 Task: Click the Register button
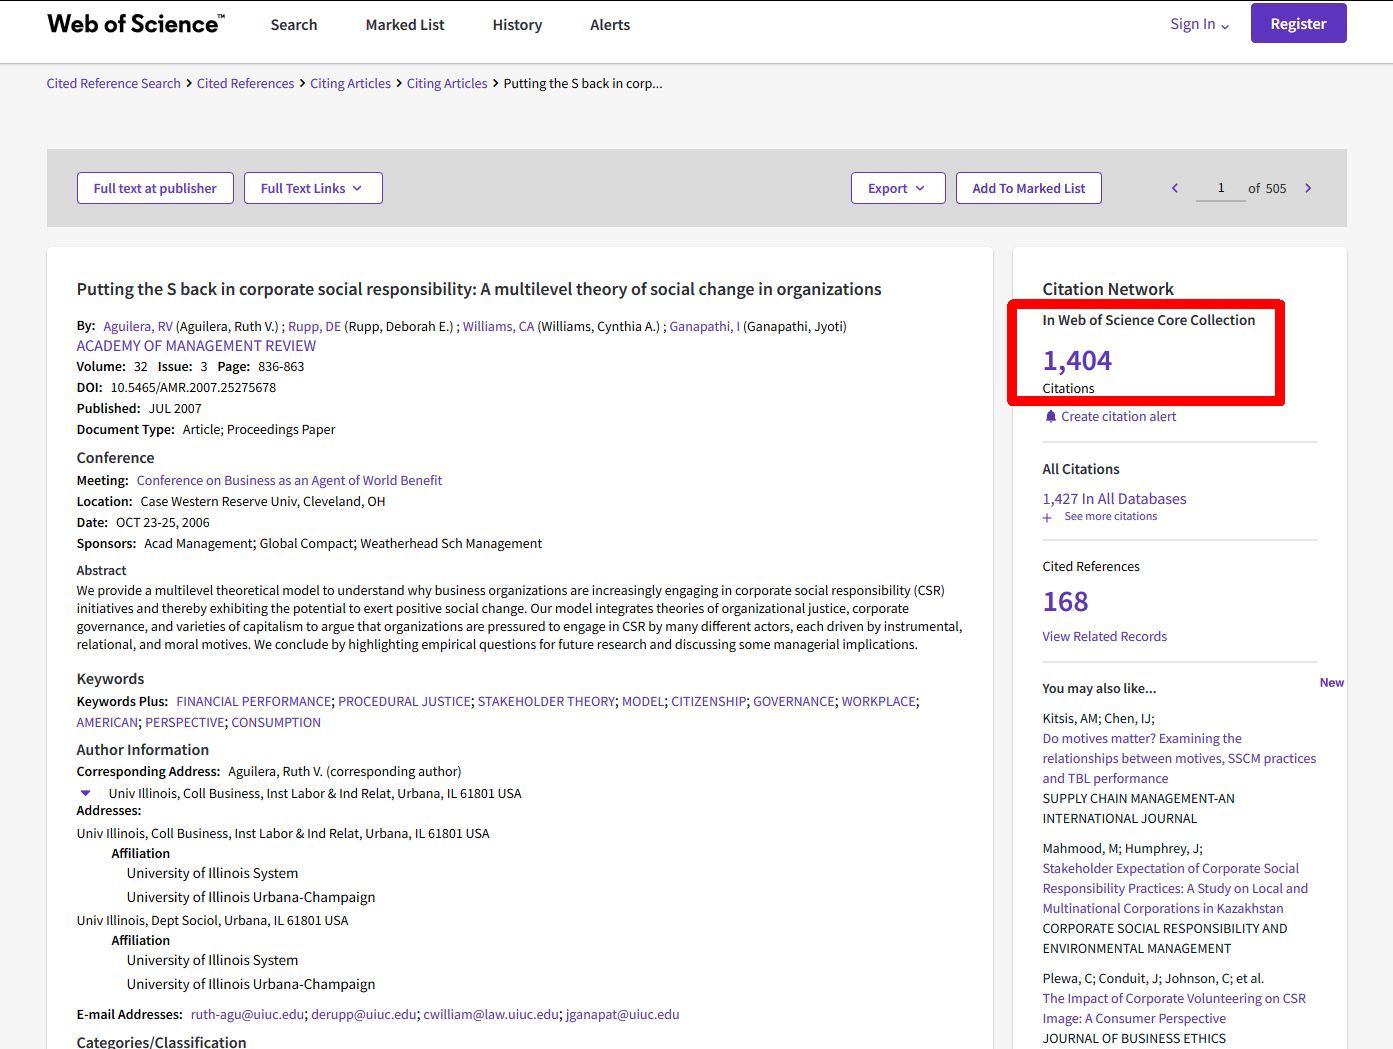(1298, 24)
